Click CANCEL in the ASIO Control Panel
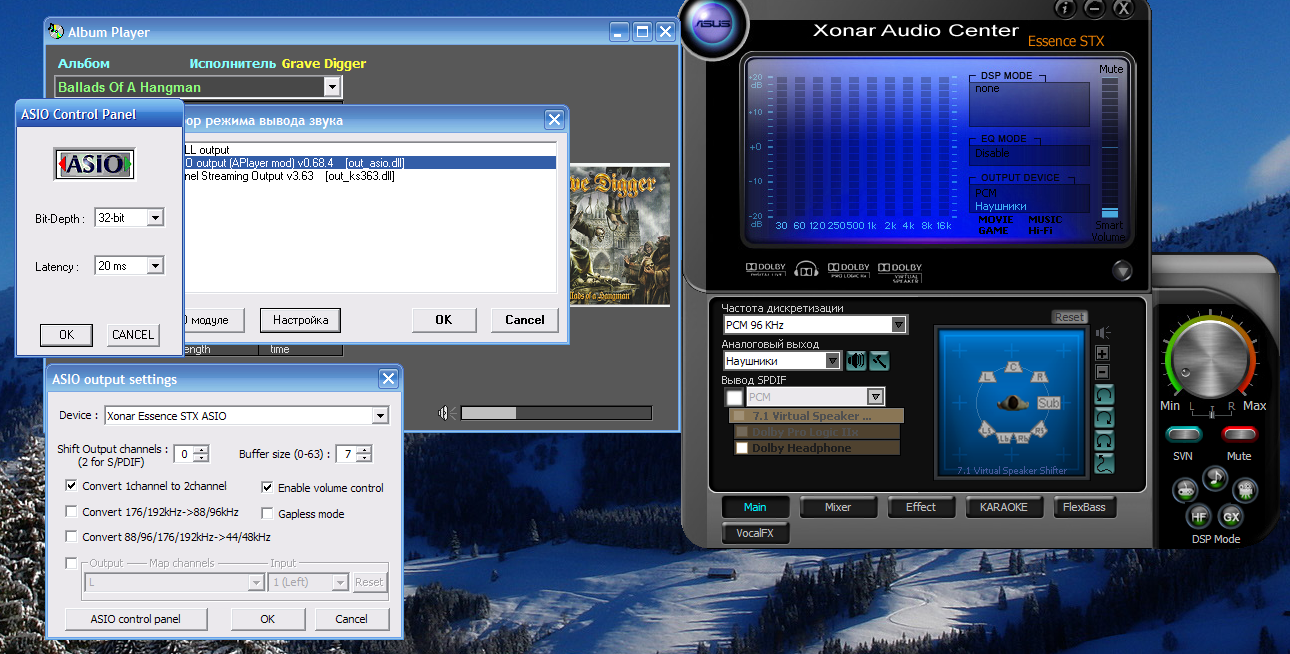Screen dimensions: 1290x654 [x=133, y=335]
